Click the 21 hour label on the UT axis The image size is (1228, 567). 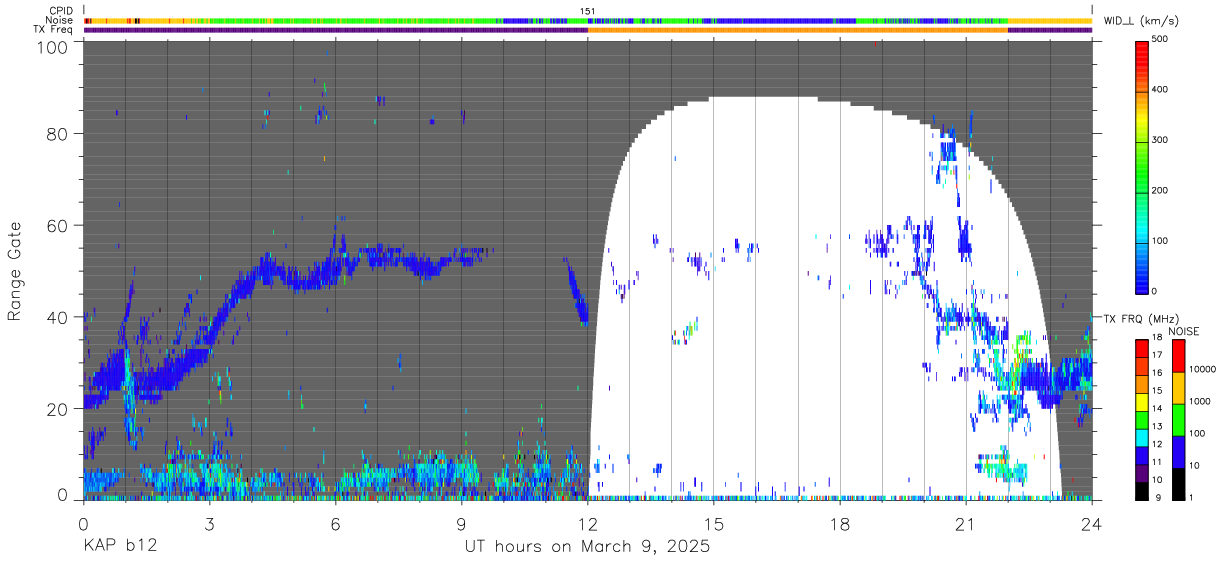pyautogui.click(x=966, y=523)
